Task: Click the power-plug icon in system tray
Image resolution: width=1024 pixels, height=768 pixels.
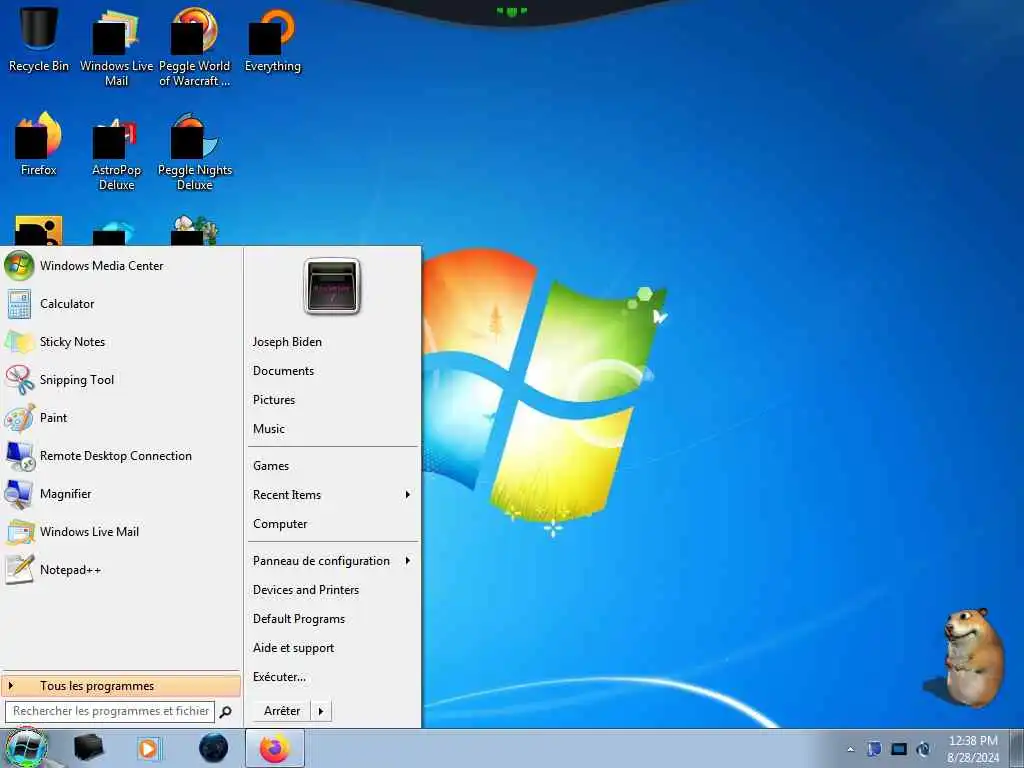Action: [x=923, y=749]
